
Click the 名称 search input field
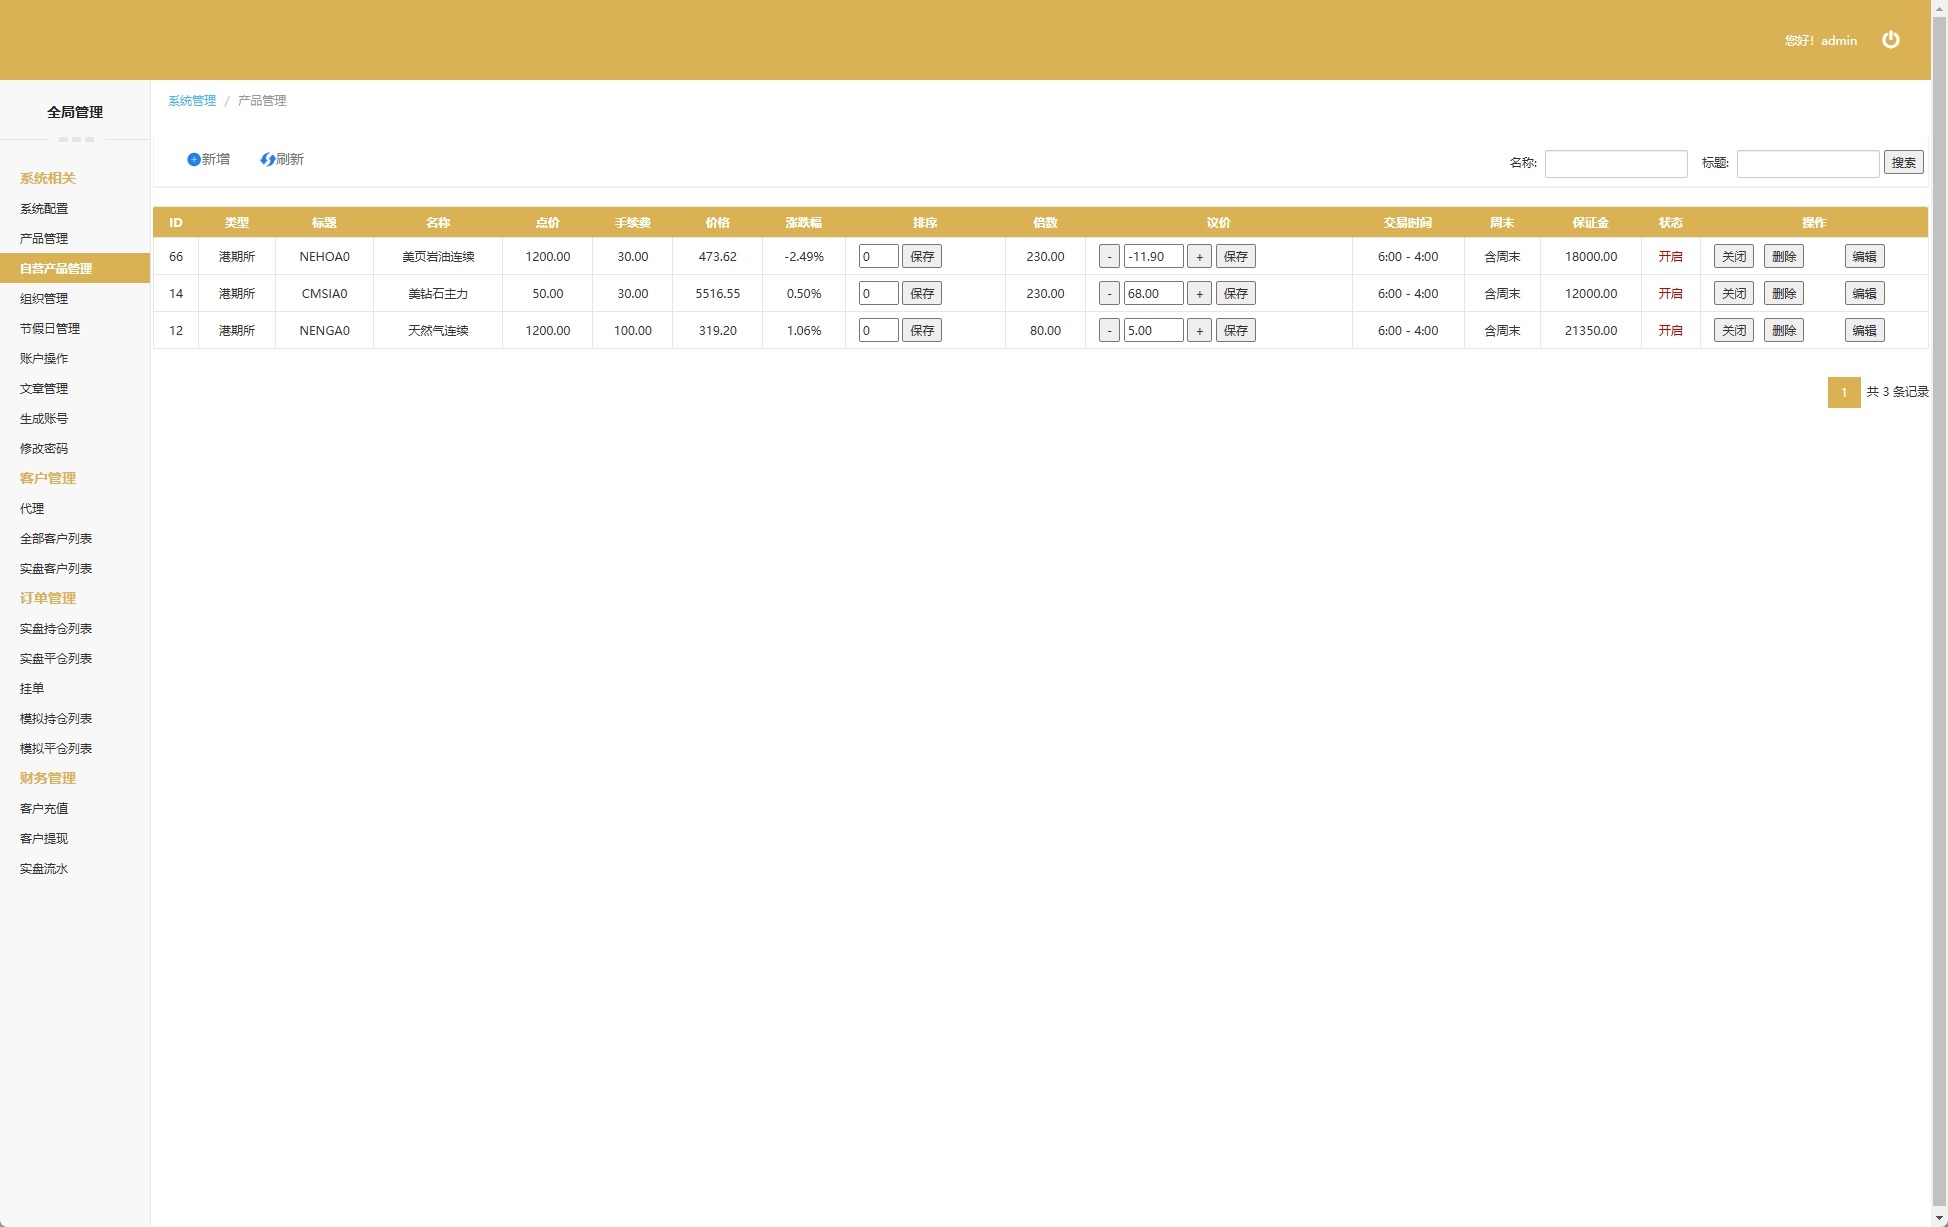tap(1615, 164)
